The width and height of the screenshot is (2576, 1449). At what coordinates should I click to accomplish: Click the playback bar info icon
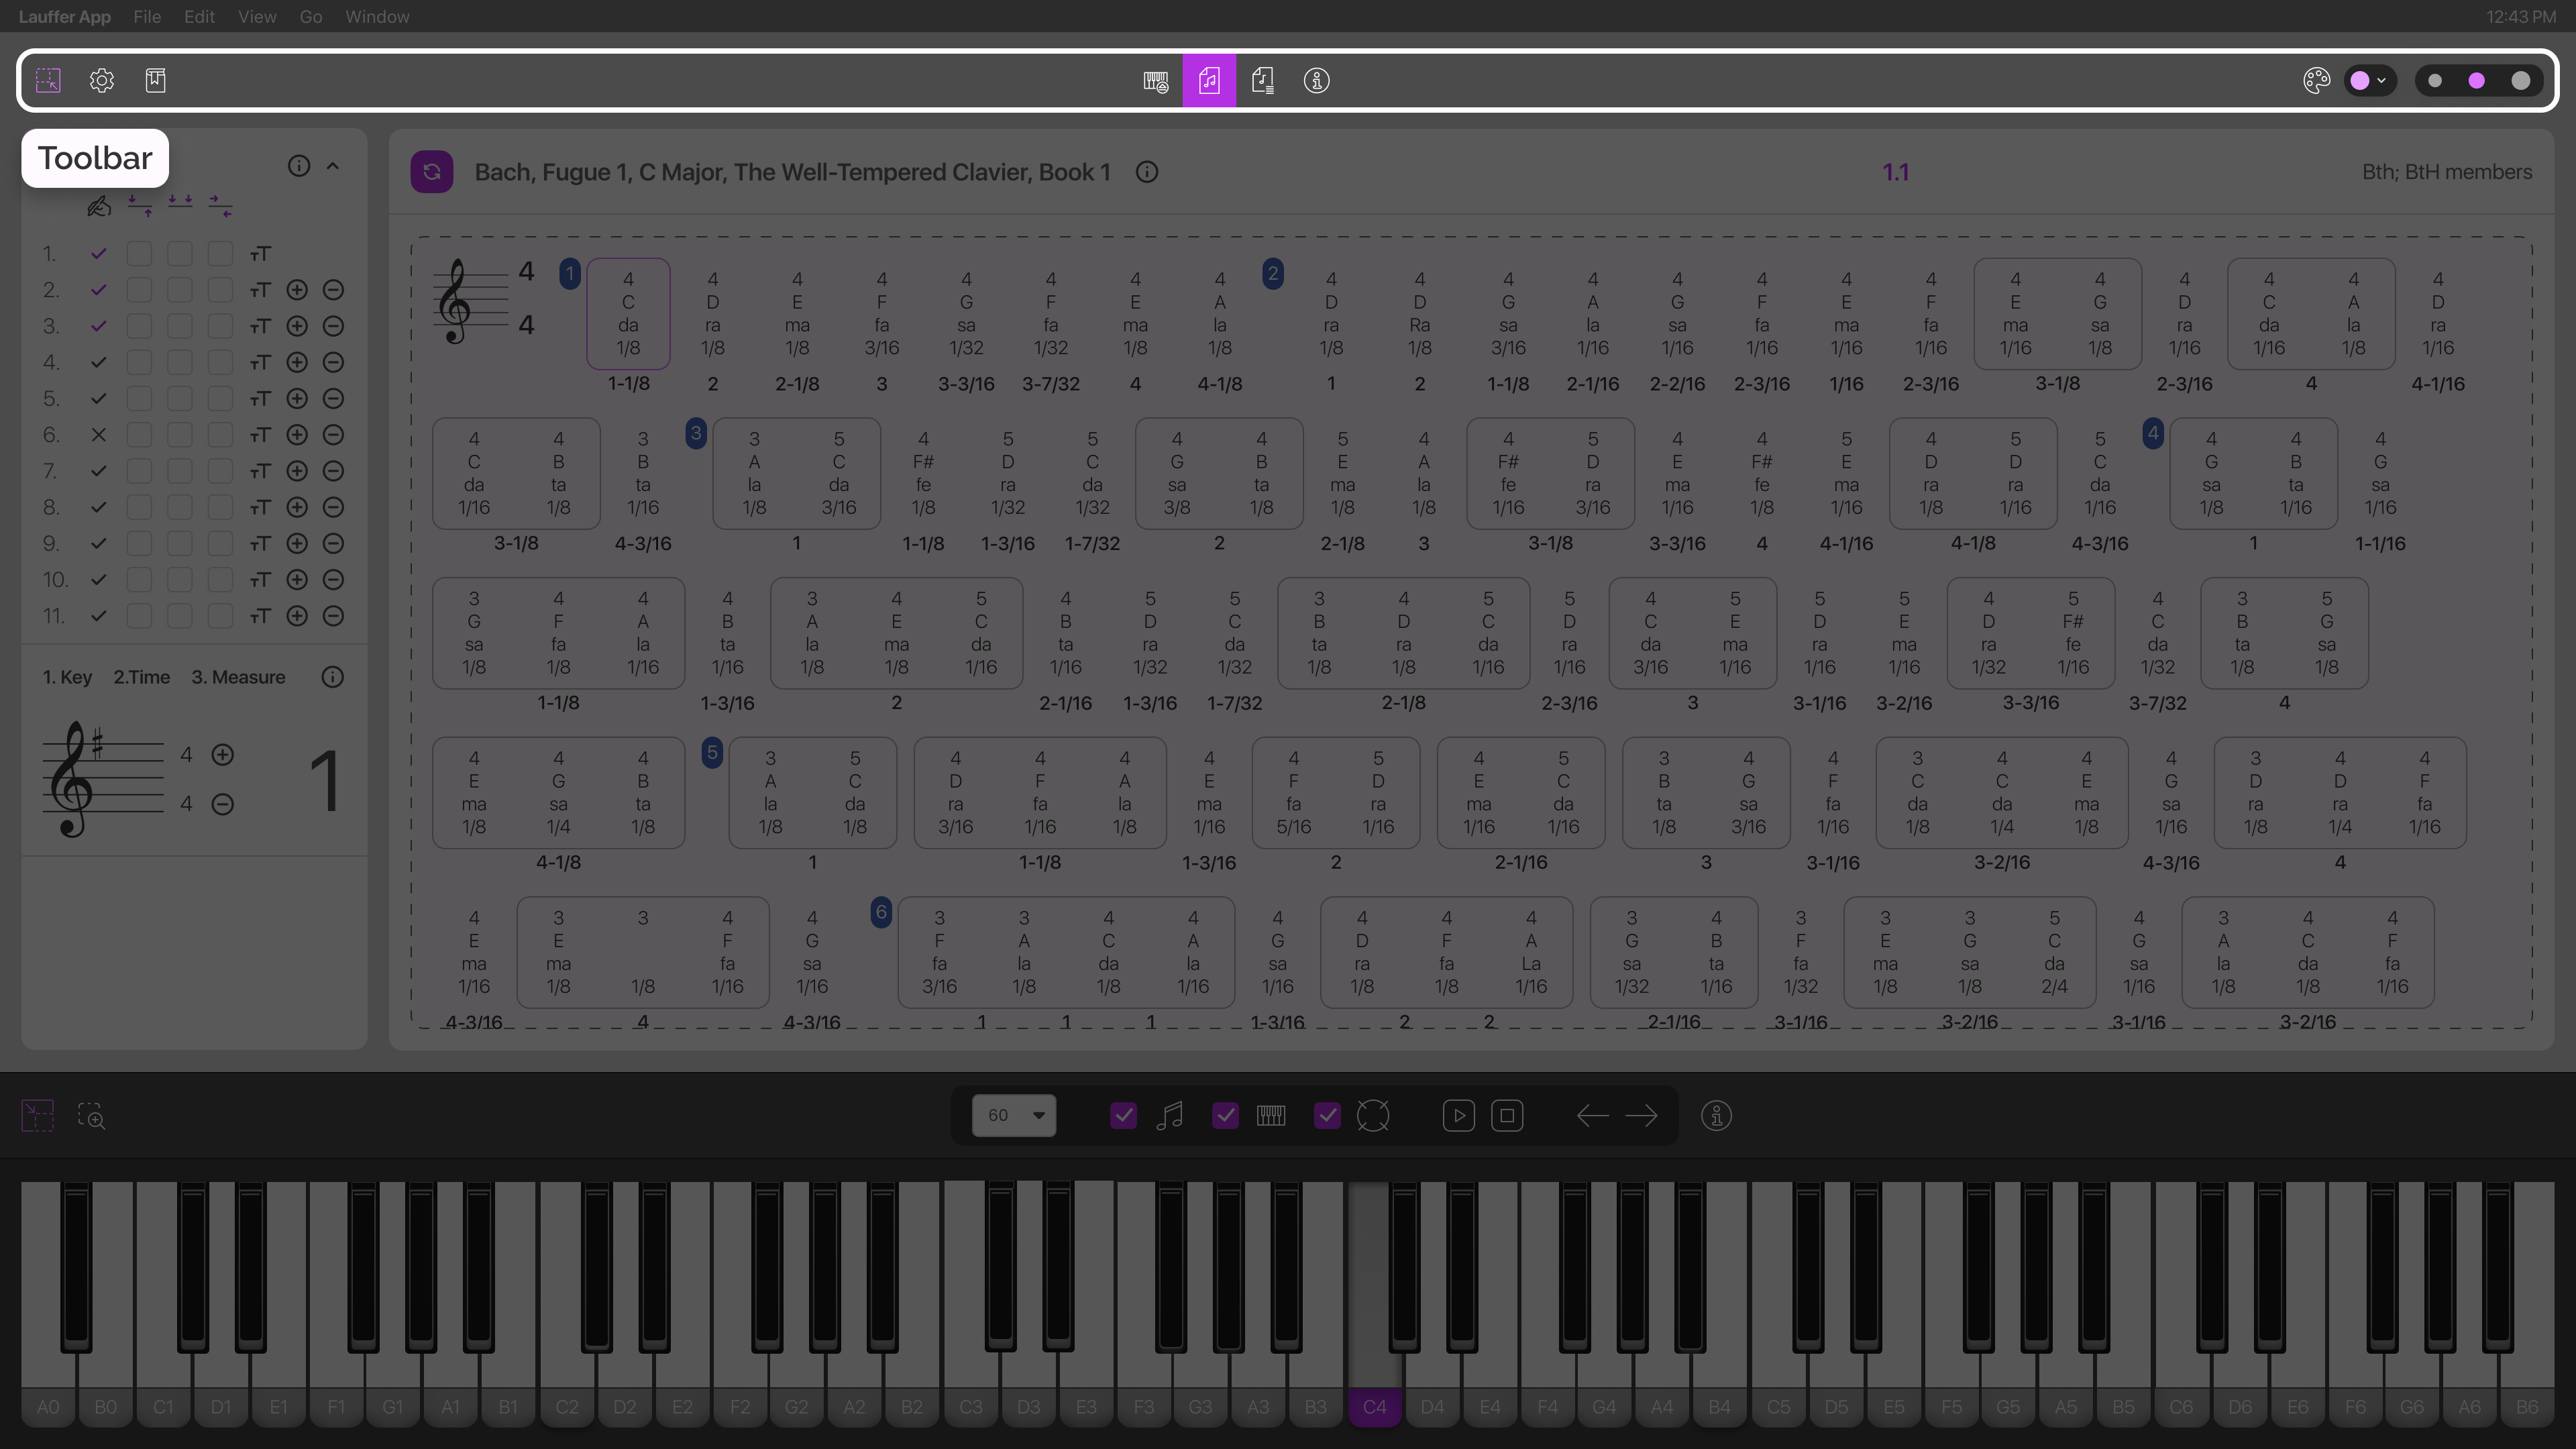click(x=1716, y=1116)
